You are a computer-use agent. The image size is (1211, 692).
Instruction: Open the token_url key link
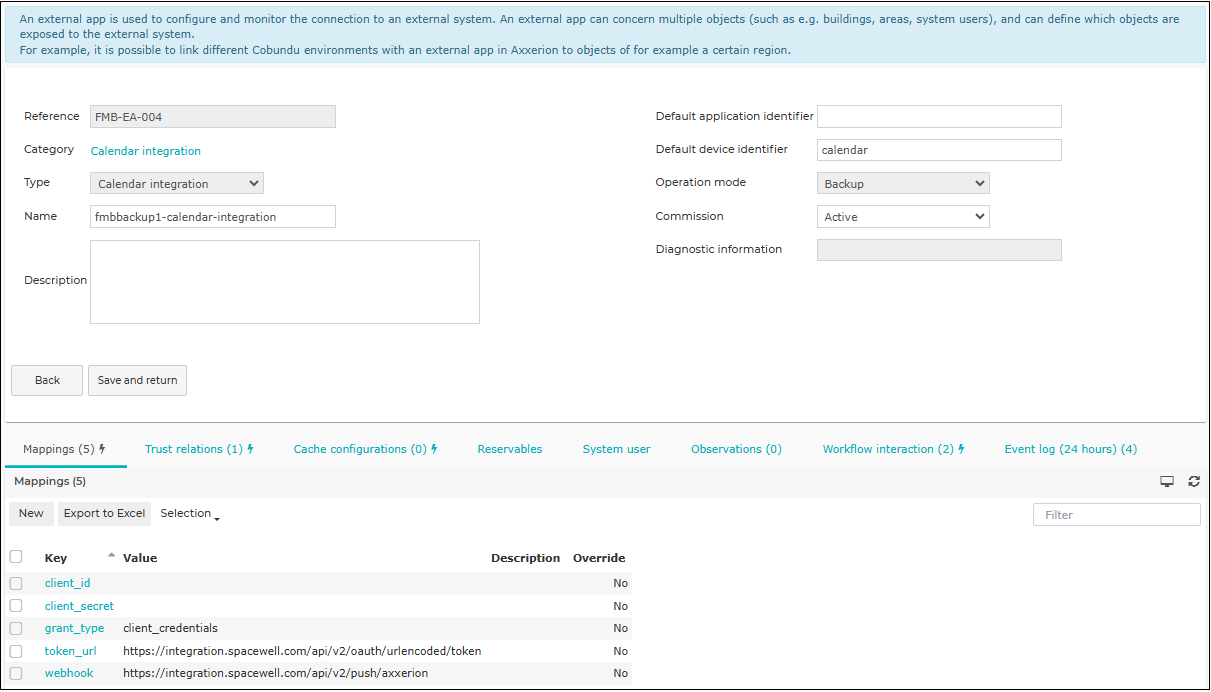pyautogui.click(x=70, y=651)
